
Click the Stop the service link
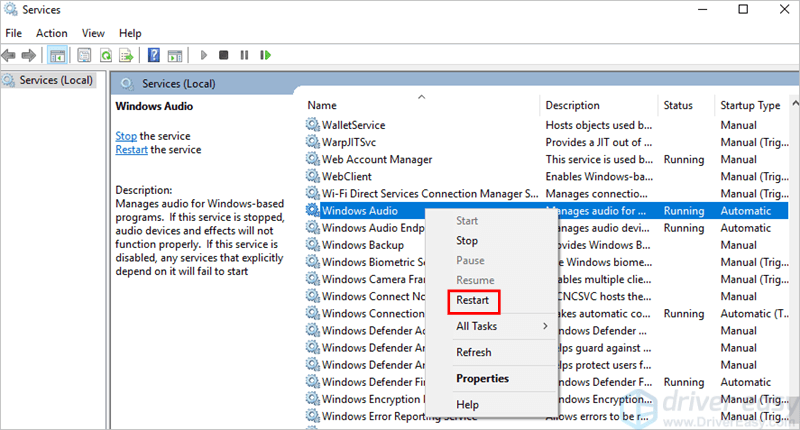(x=126, y=136)
